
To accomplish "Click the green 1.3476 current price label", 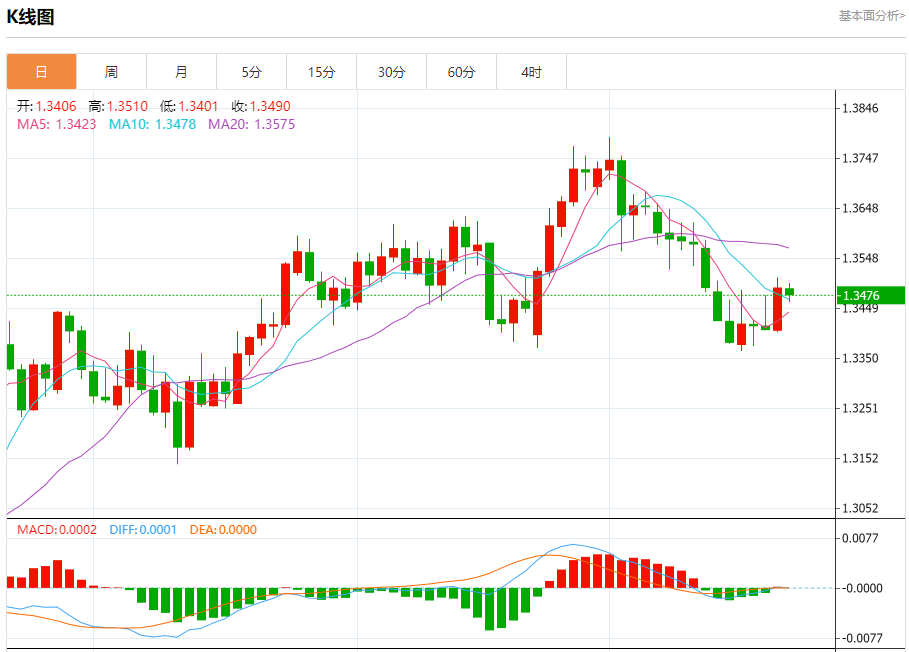I will pos(871,296).
